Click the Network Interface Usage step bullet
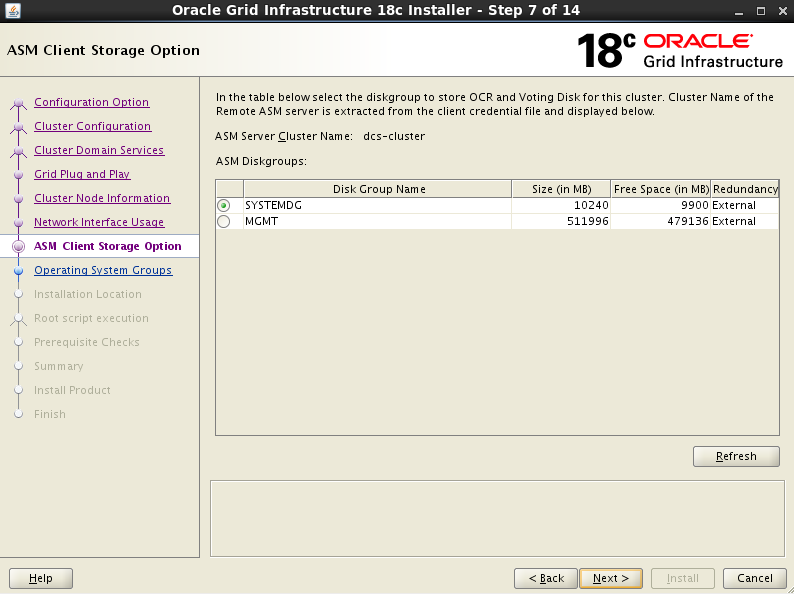This screenshot has width=794, height=594. 19,223
